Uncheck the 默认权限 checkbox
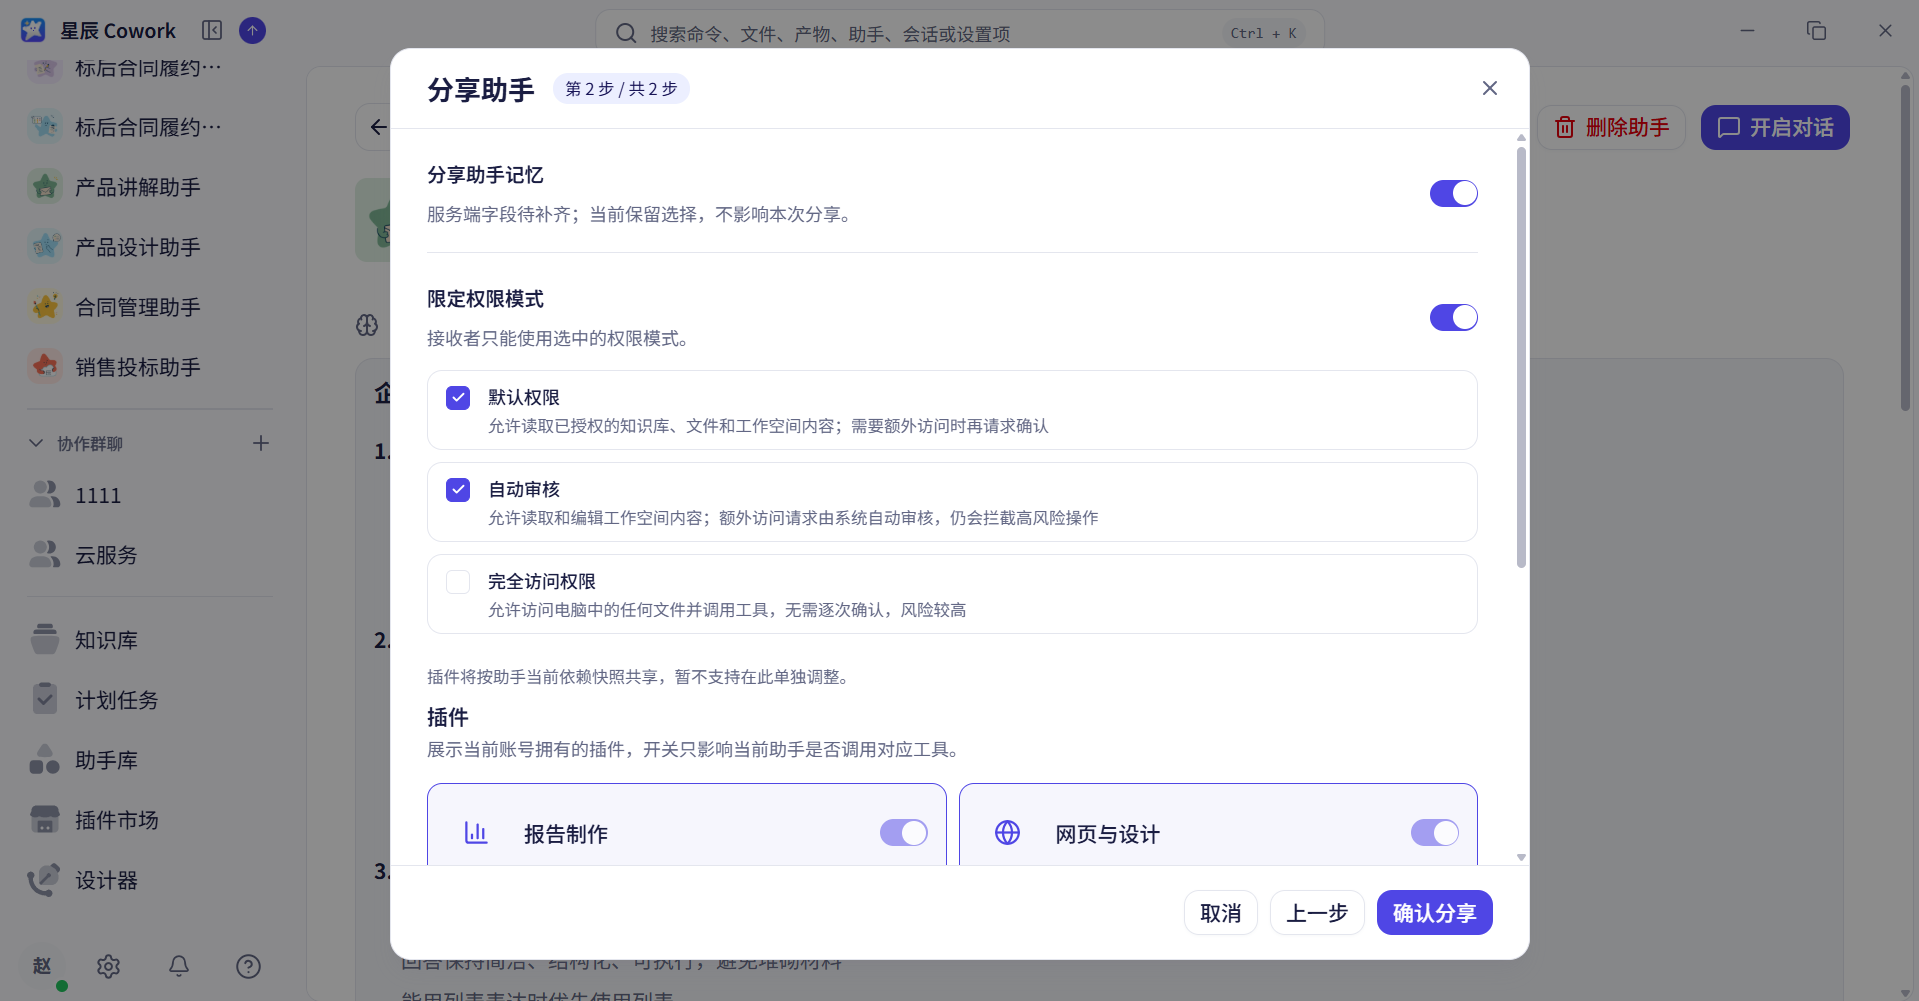This screenshot has width=1919, height=1001. click(458, 398)
